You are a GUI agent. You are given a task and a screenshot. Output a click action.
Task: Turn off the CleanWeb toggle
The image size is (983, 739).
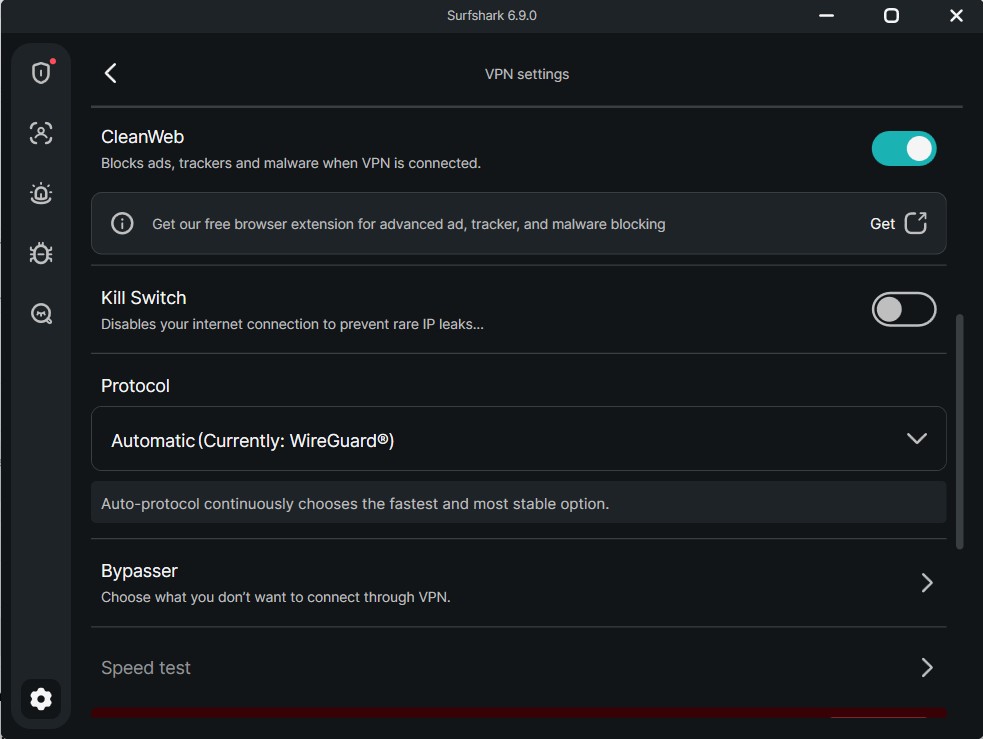pos(903,149)
